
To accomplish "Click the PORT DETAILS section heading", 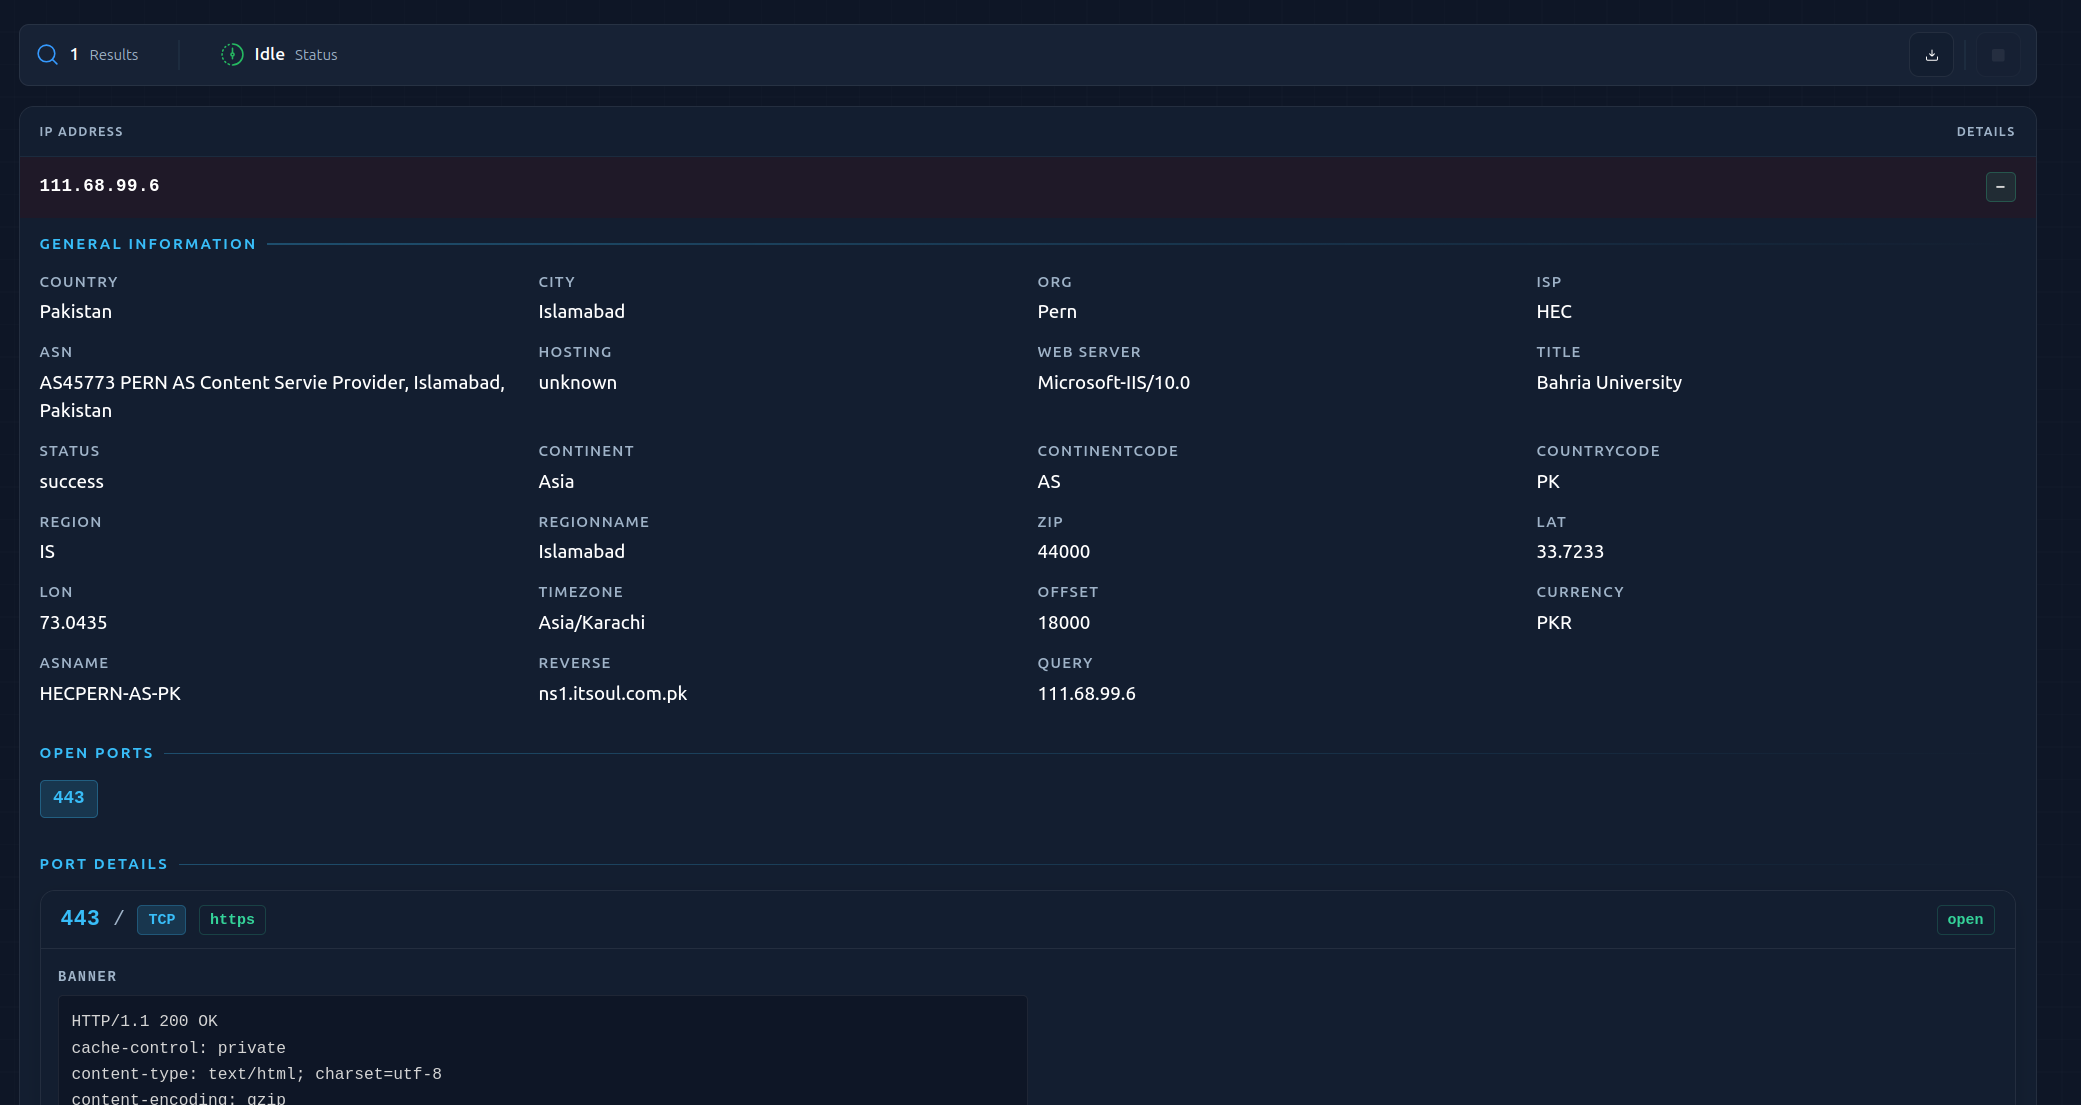I will pyautogui.click(x=104, y=864).
